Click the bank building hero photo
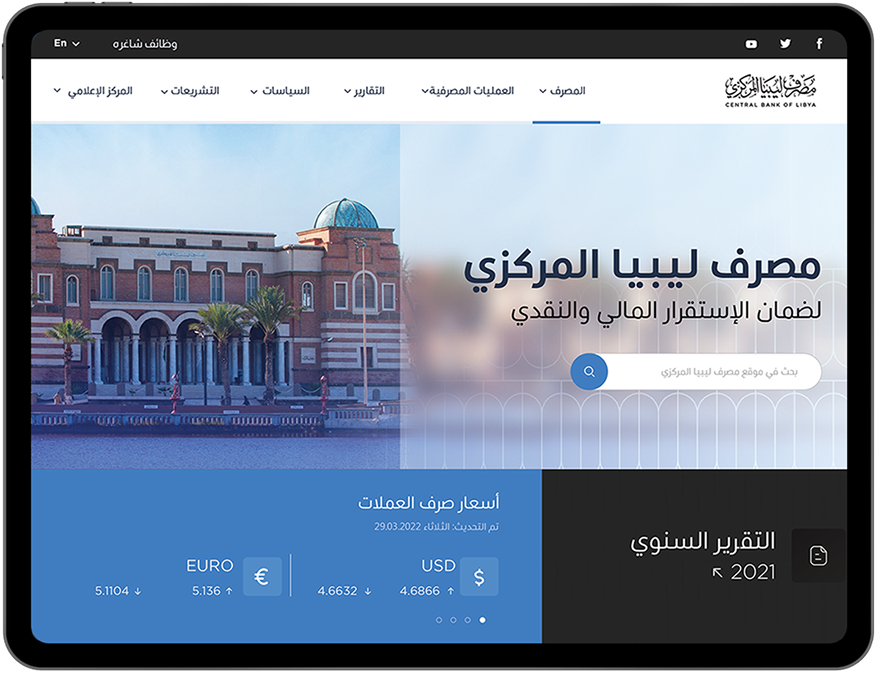Viewport: 876px width, 673px height. (x=216, y=296)
